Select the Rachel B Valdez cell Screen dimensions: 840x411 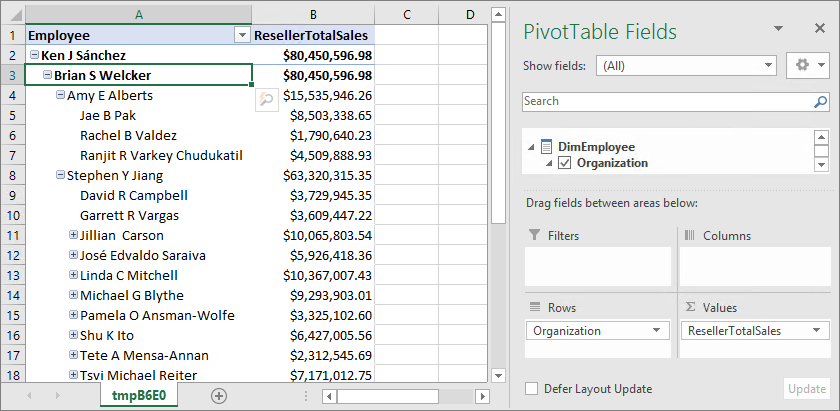tap(139, 136)
